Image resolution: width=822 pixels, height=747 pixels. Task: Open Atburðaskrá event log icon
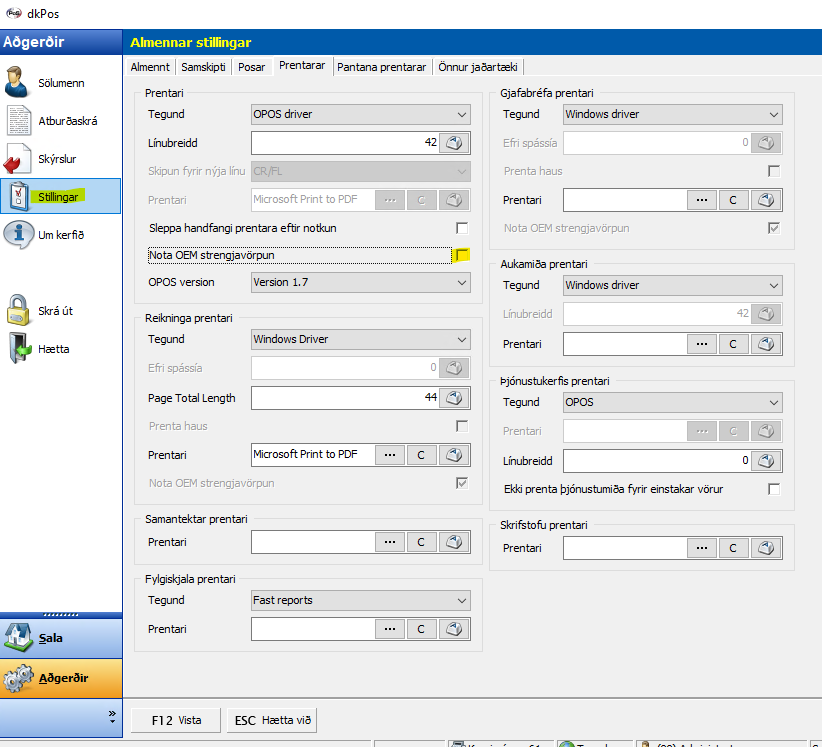(x=20, y=121)
